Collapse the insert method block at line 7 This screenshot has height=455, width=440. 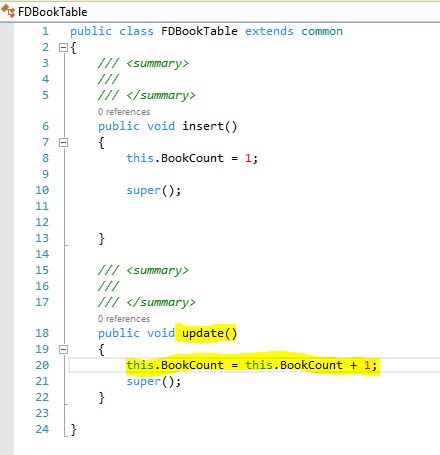pyautogui.click(x=63, y=143)
